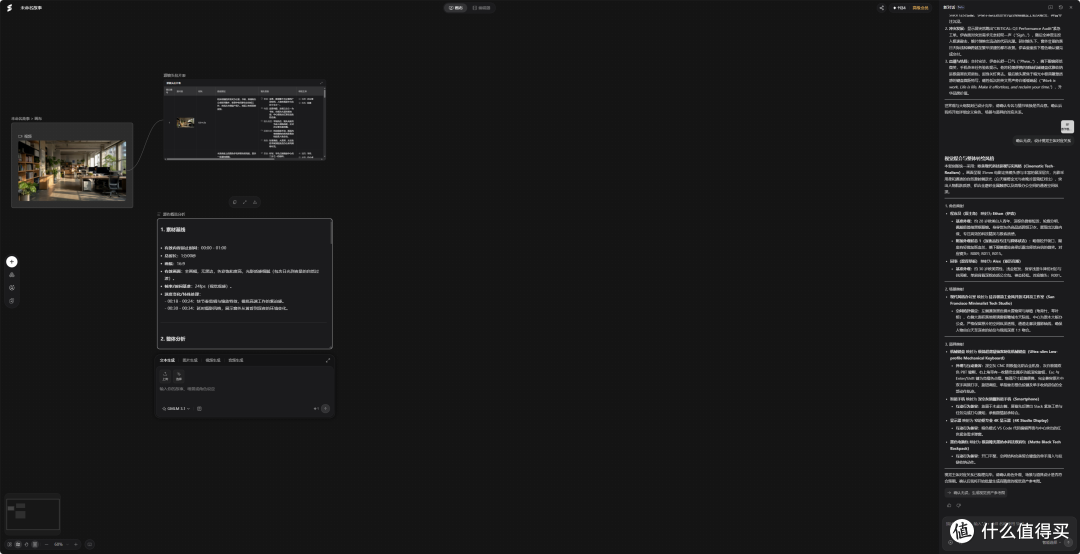Select the 图片生成 tab

(x=190, y=360)
